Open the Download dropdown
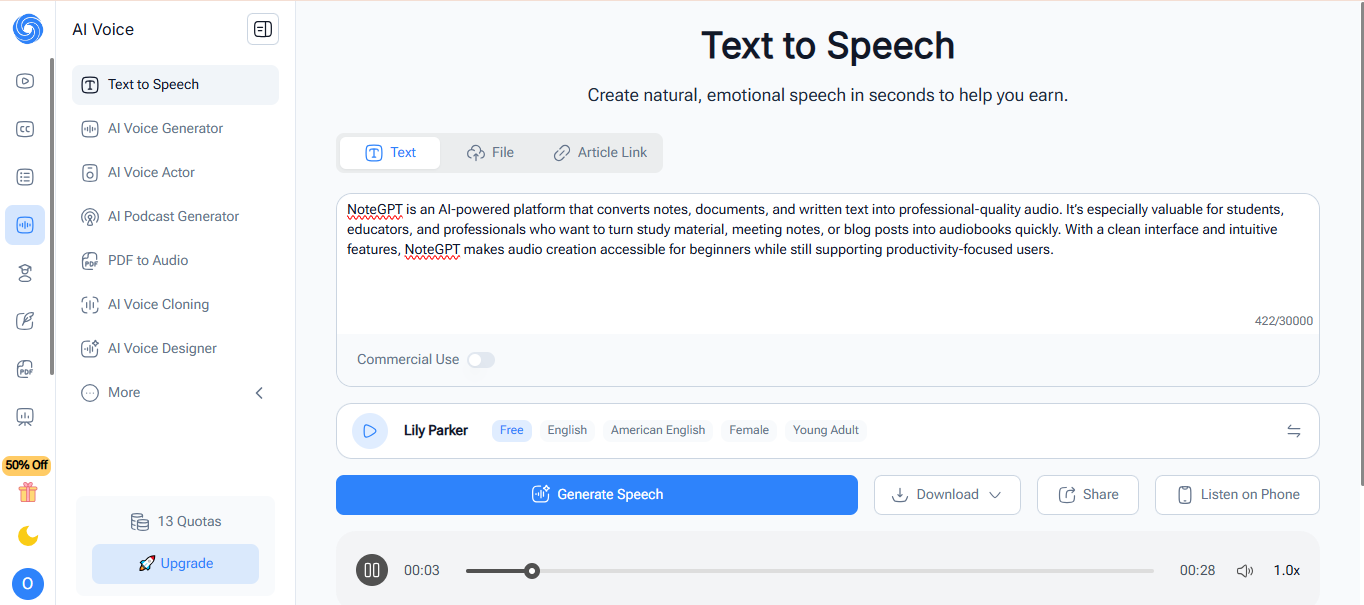 click(947, 495)
